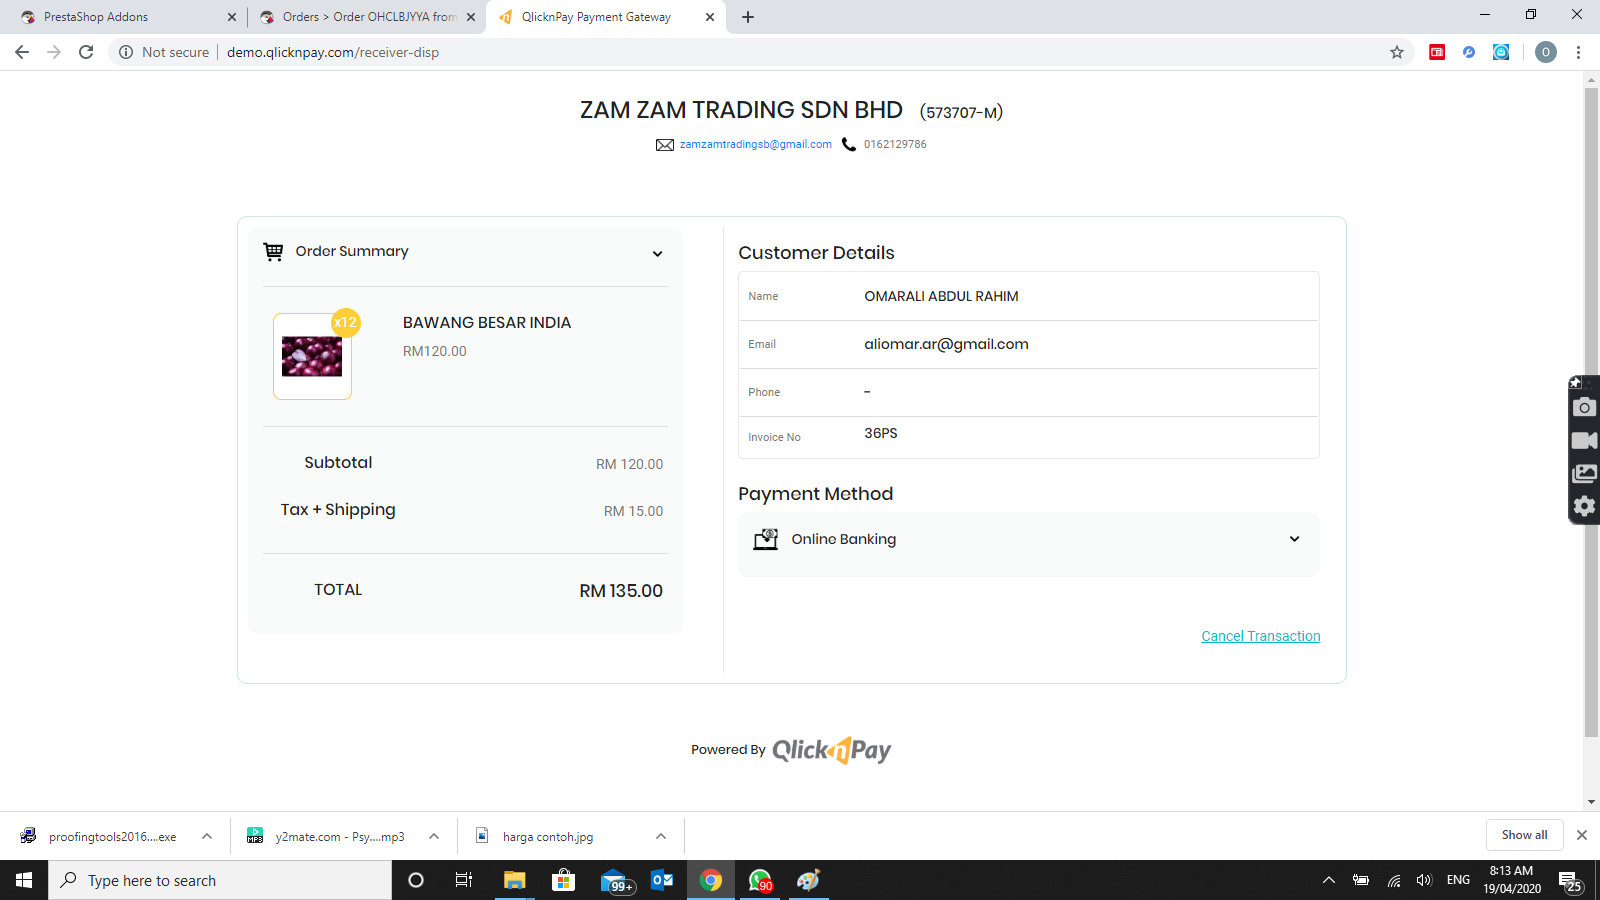Select Invoice No value 36PS
The width and height of the screenshot is (1600, 900).
tap(881, 433)
